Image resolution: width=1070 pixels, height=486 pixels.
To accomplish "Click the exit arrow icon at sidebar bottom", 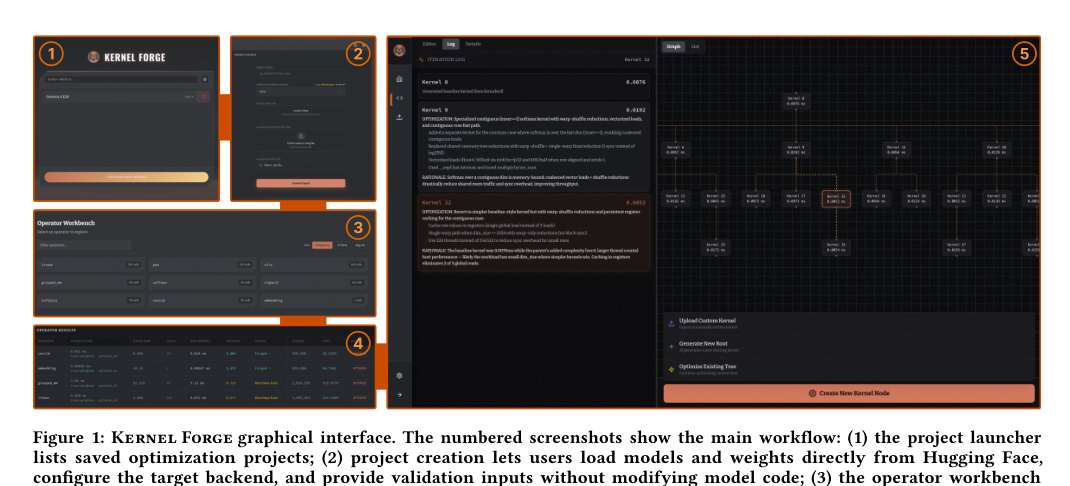I will (399, 395).
